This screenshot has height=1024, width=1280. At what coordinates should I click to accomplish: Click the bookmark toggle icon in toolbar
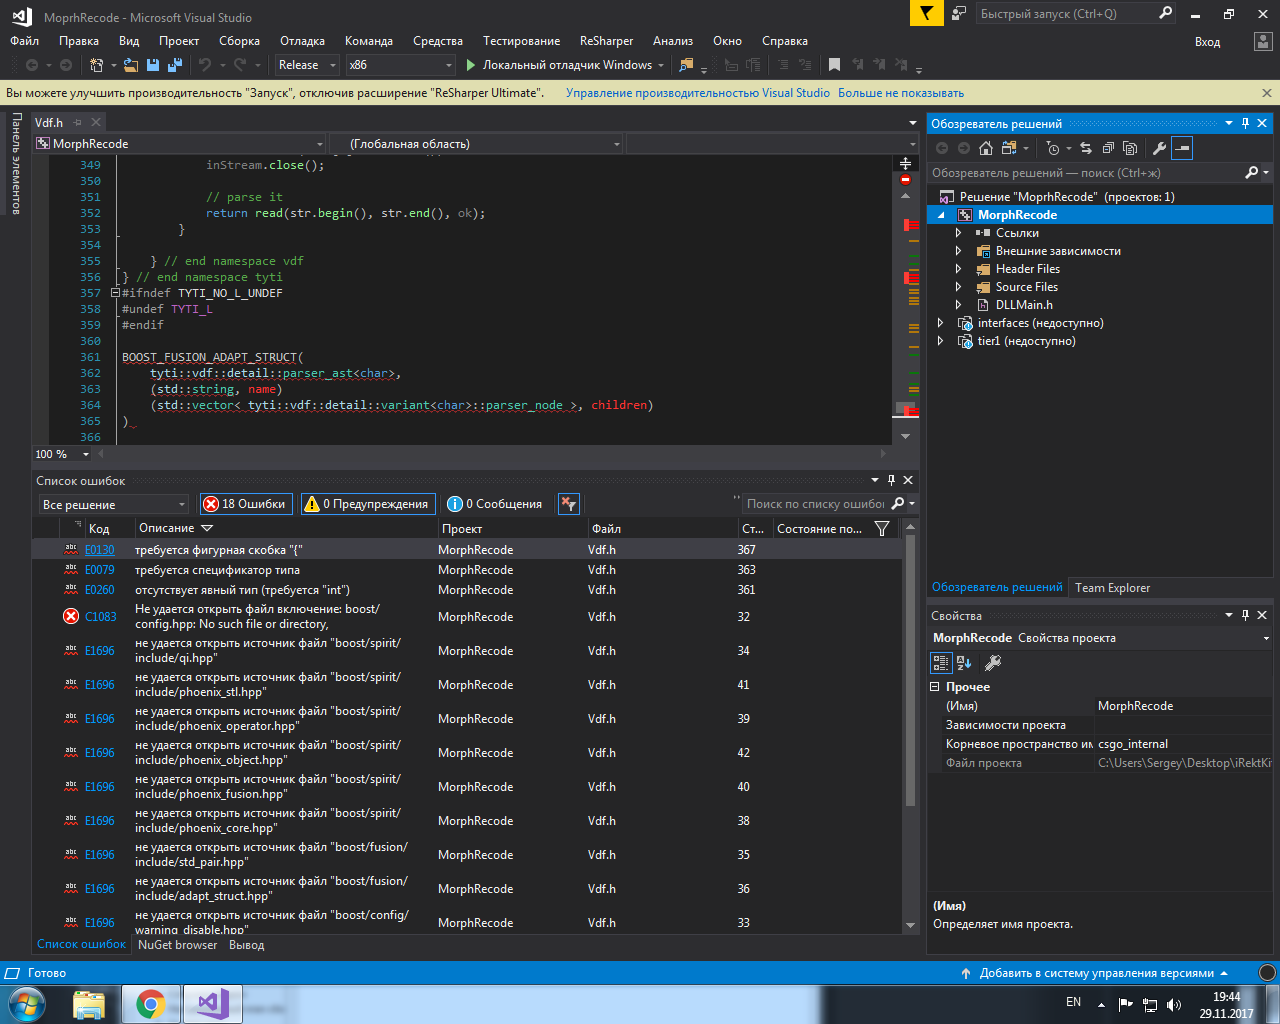834,65
